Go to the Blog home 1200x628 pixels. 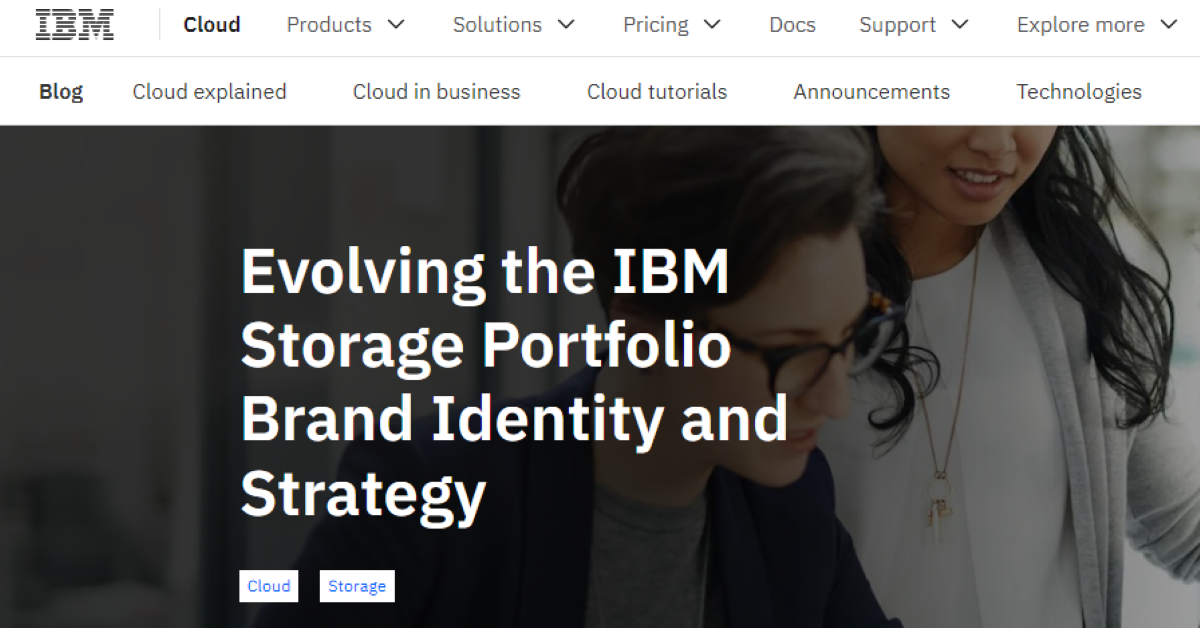tap(61, 92)
